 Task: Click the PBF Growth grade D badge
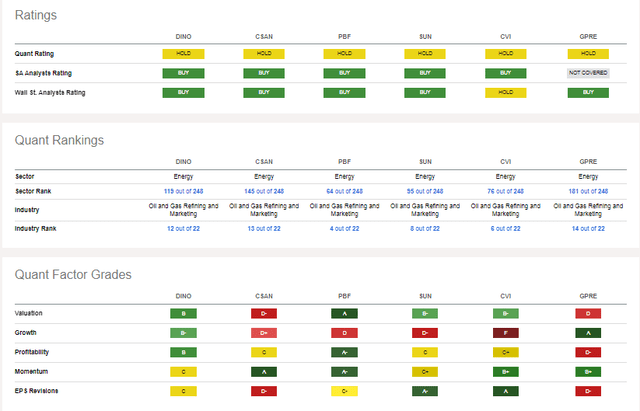pyautogui.click(x=344, y=333)
